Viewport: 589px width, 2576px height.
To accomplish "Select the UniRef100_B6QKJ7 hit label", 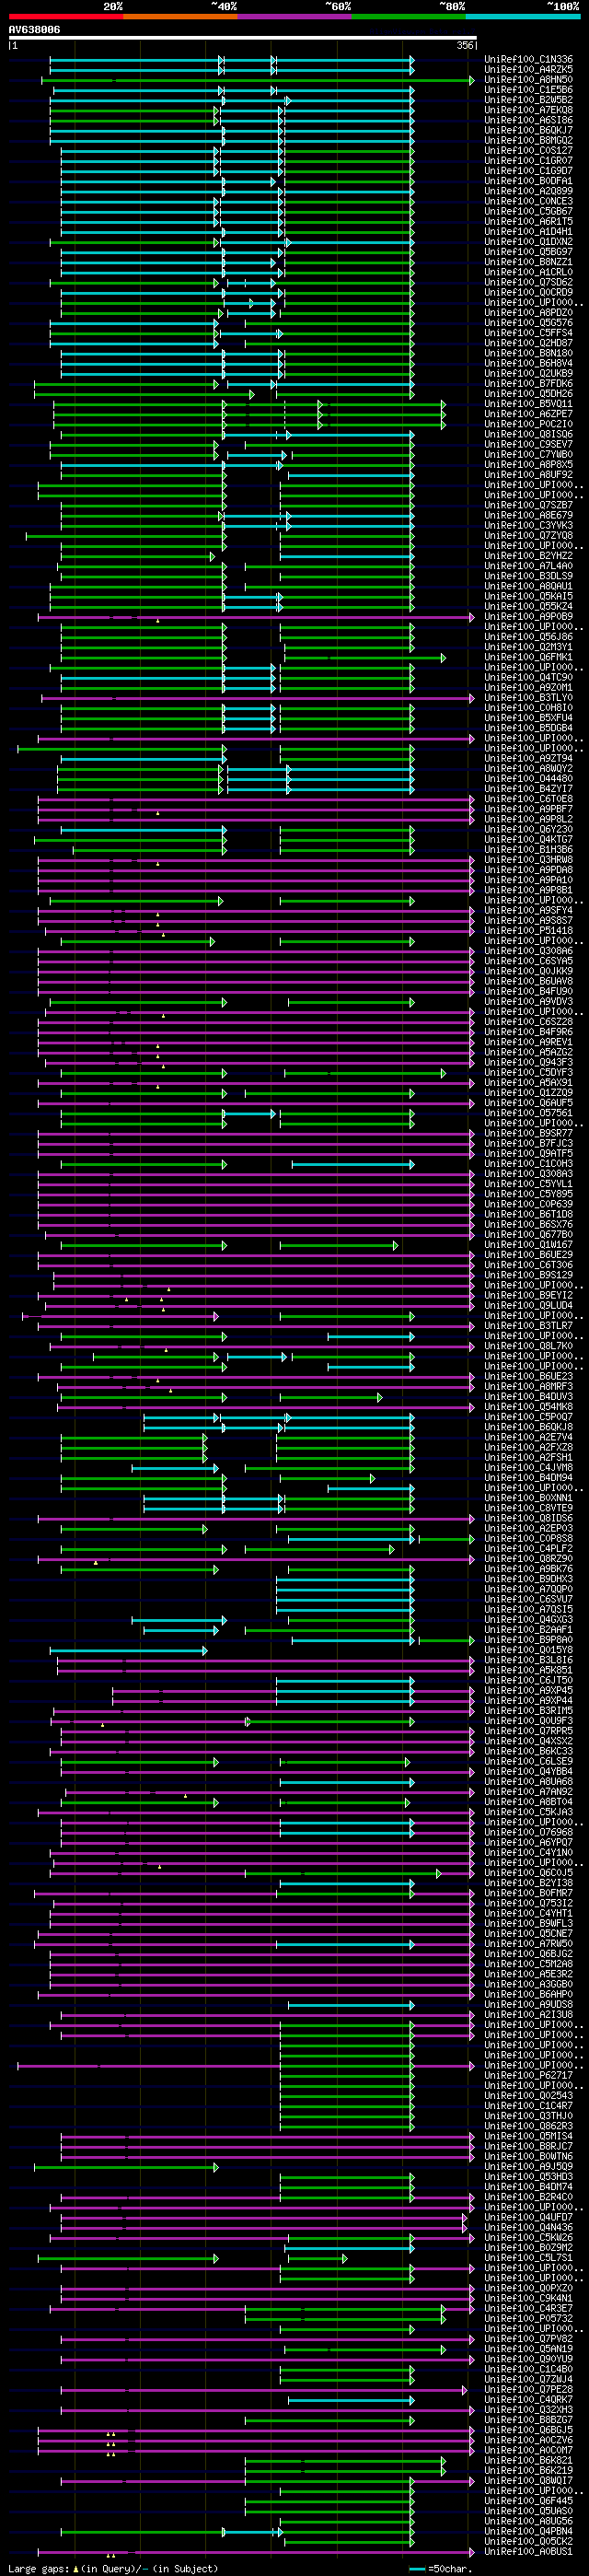I will (528, 130).
